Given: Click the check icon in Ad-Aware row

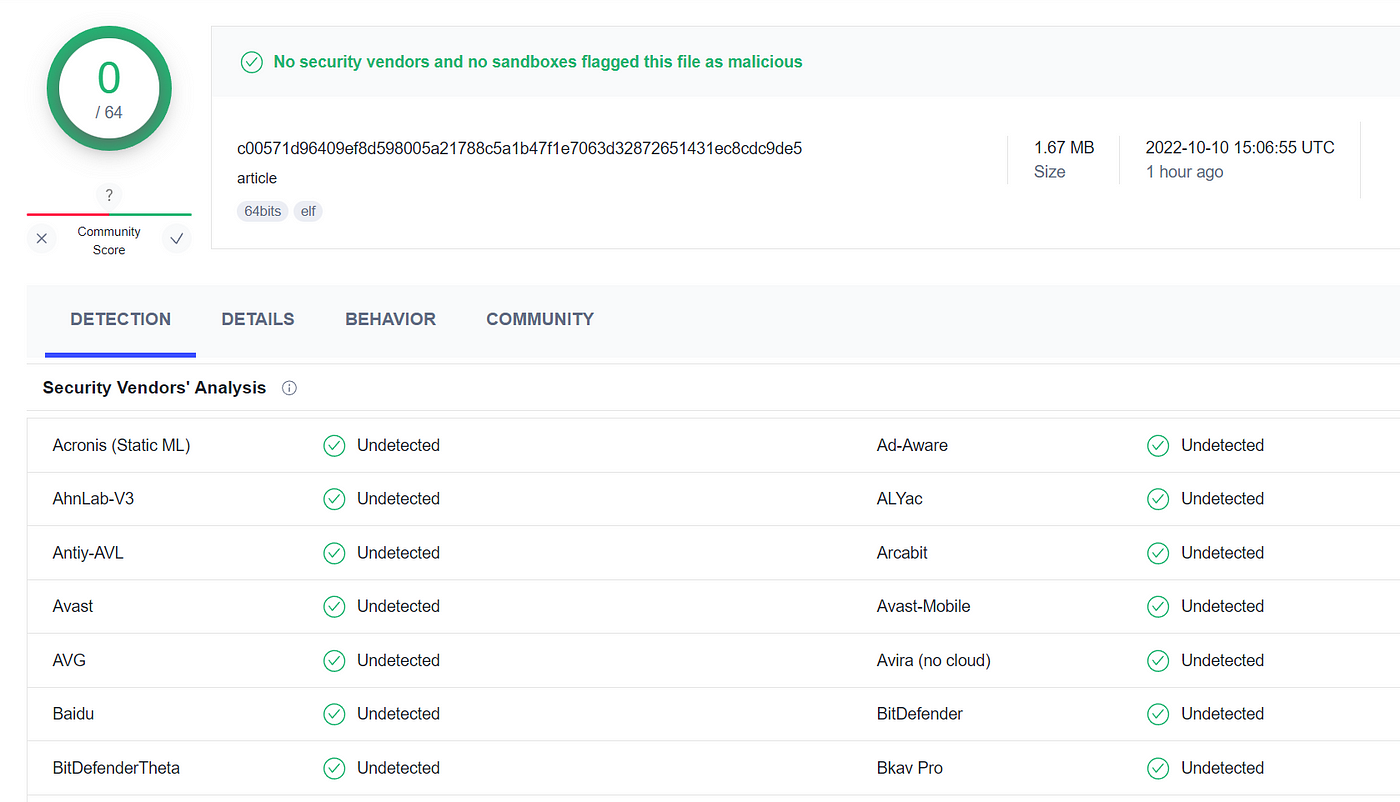Looking at the screenshot, I should (x=1158, y=446).
